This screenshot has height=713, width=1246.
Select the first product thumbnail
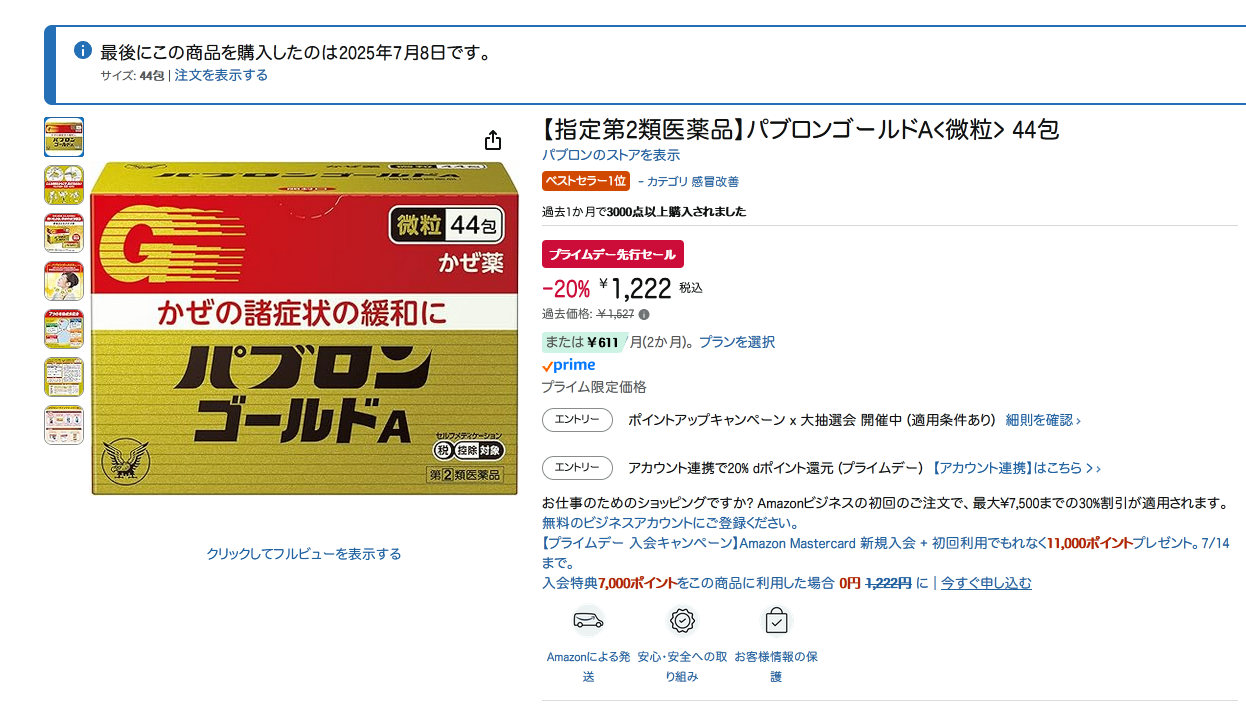tap(64, 137)
